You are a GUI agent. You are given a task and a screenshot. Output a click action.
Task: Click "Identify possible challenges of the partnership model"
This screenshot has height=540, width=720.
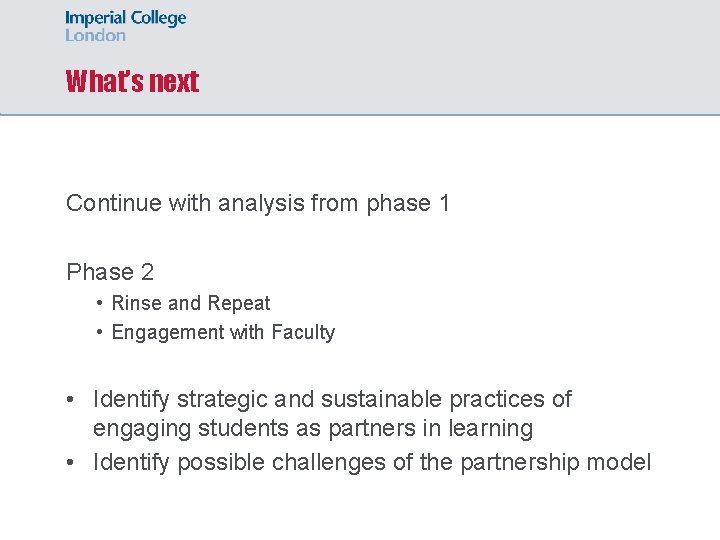pyautogui.click(x=372, y=463)
